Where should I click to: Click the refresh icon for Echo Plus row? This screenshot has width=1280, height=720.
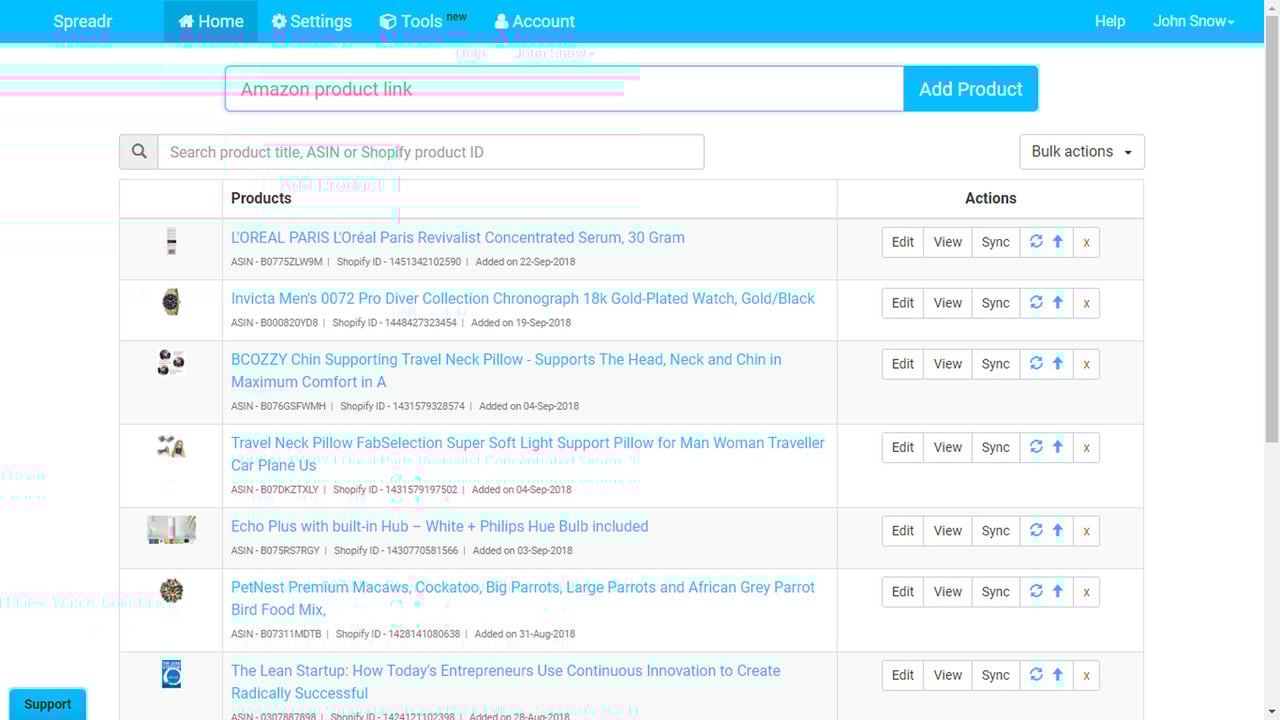point(1036,531)
